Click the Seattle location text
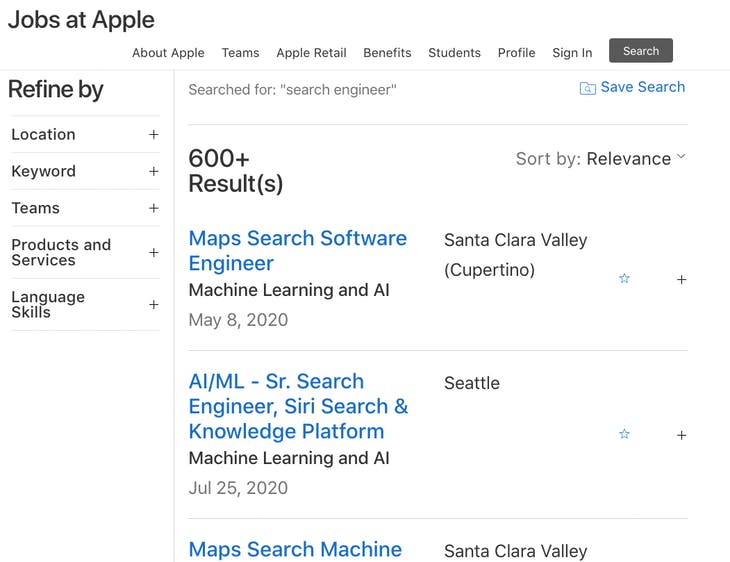Image resolution: width=730 pixels, height=562 pixels. pos(472,383)
